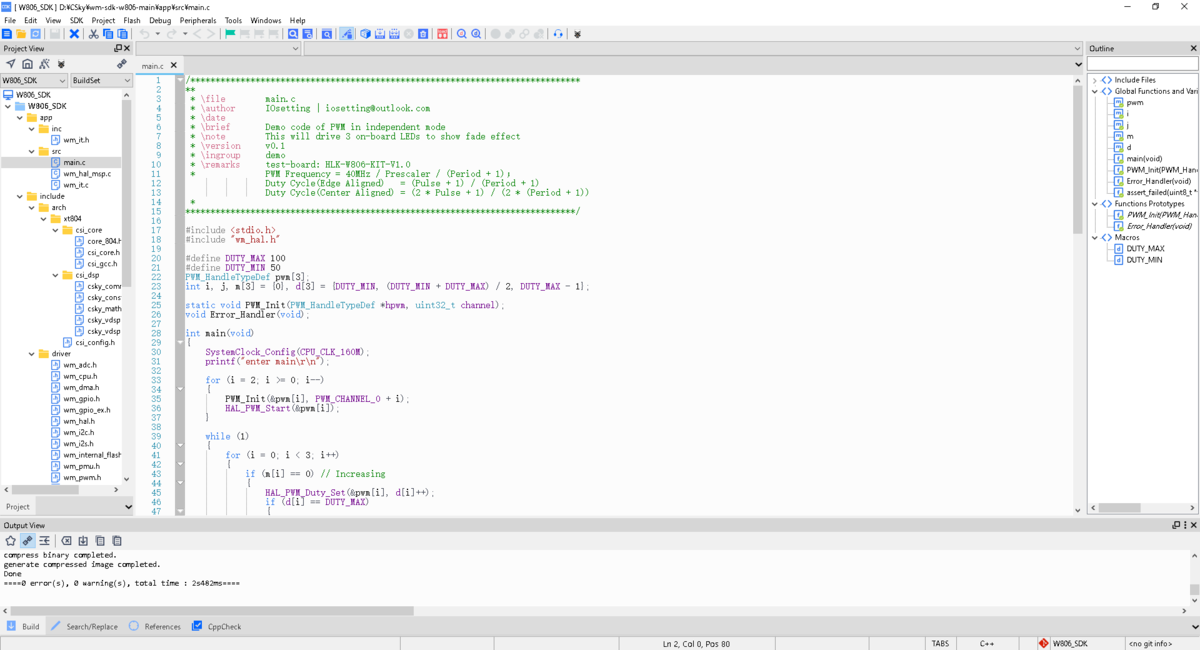
Task: Open the SDK menu
Action: point(76,20)
